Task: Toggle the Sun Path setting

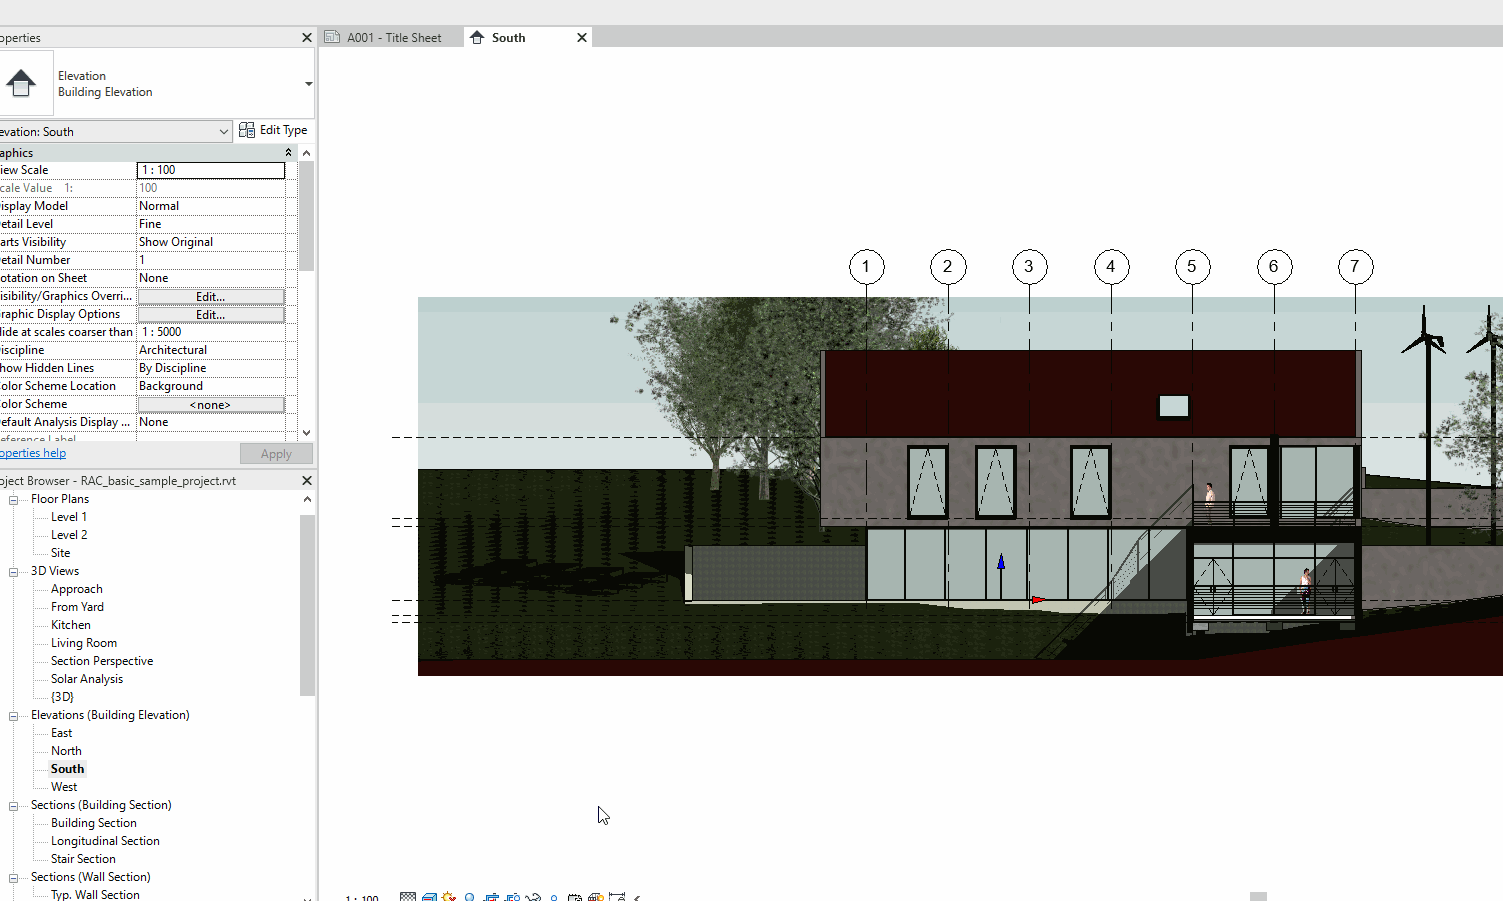Action: tap(448, 896)
